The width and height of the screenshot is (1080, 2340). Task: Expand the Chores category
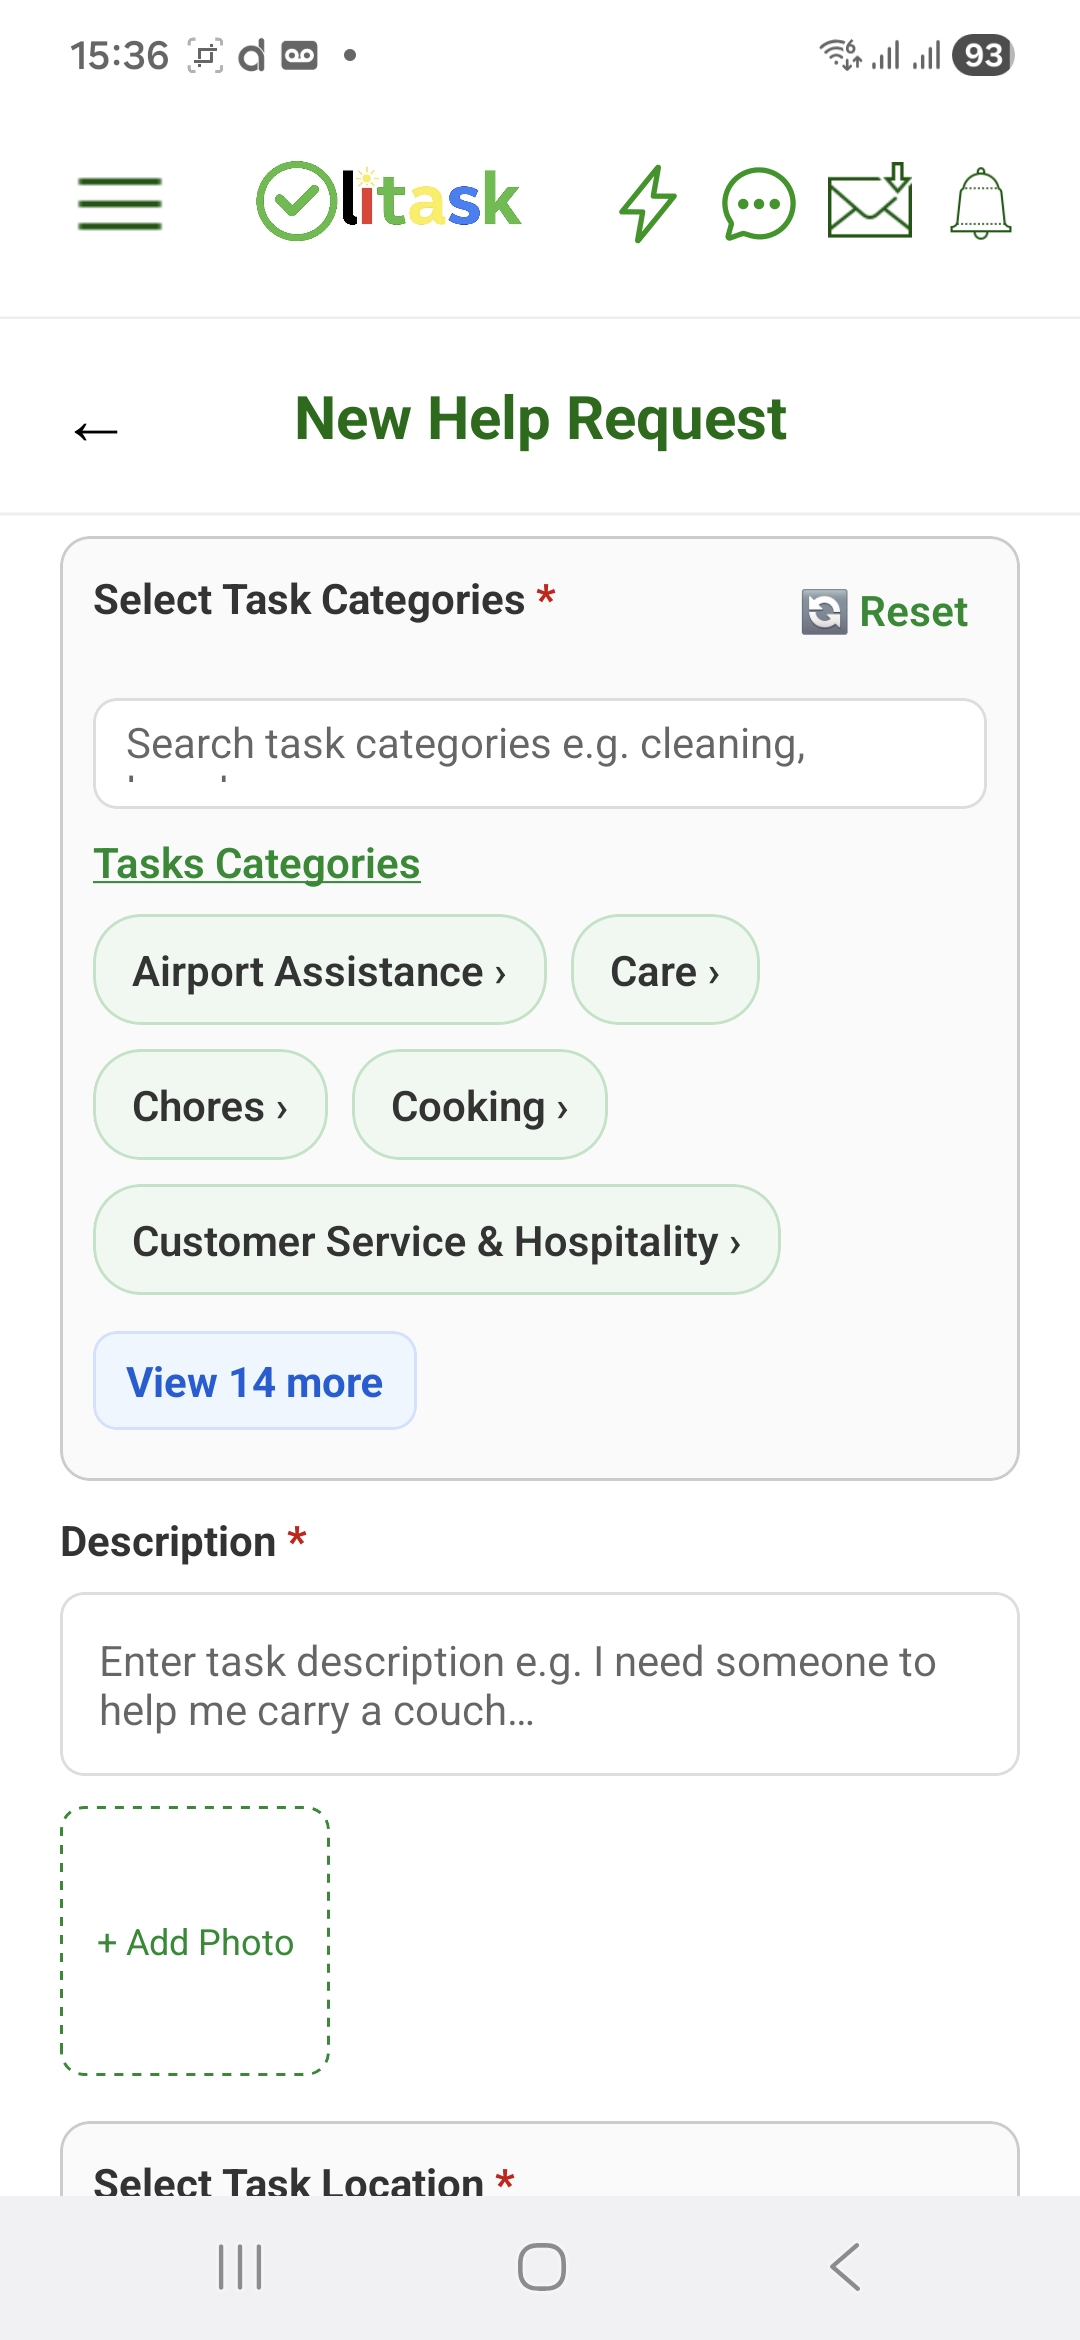(210, 1105)
